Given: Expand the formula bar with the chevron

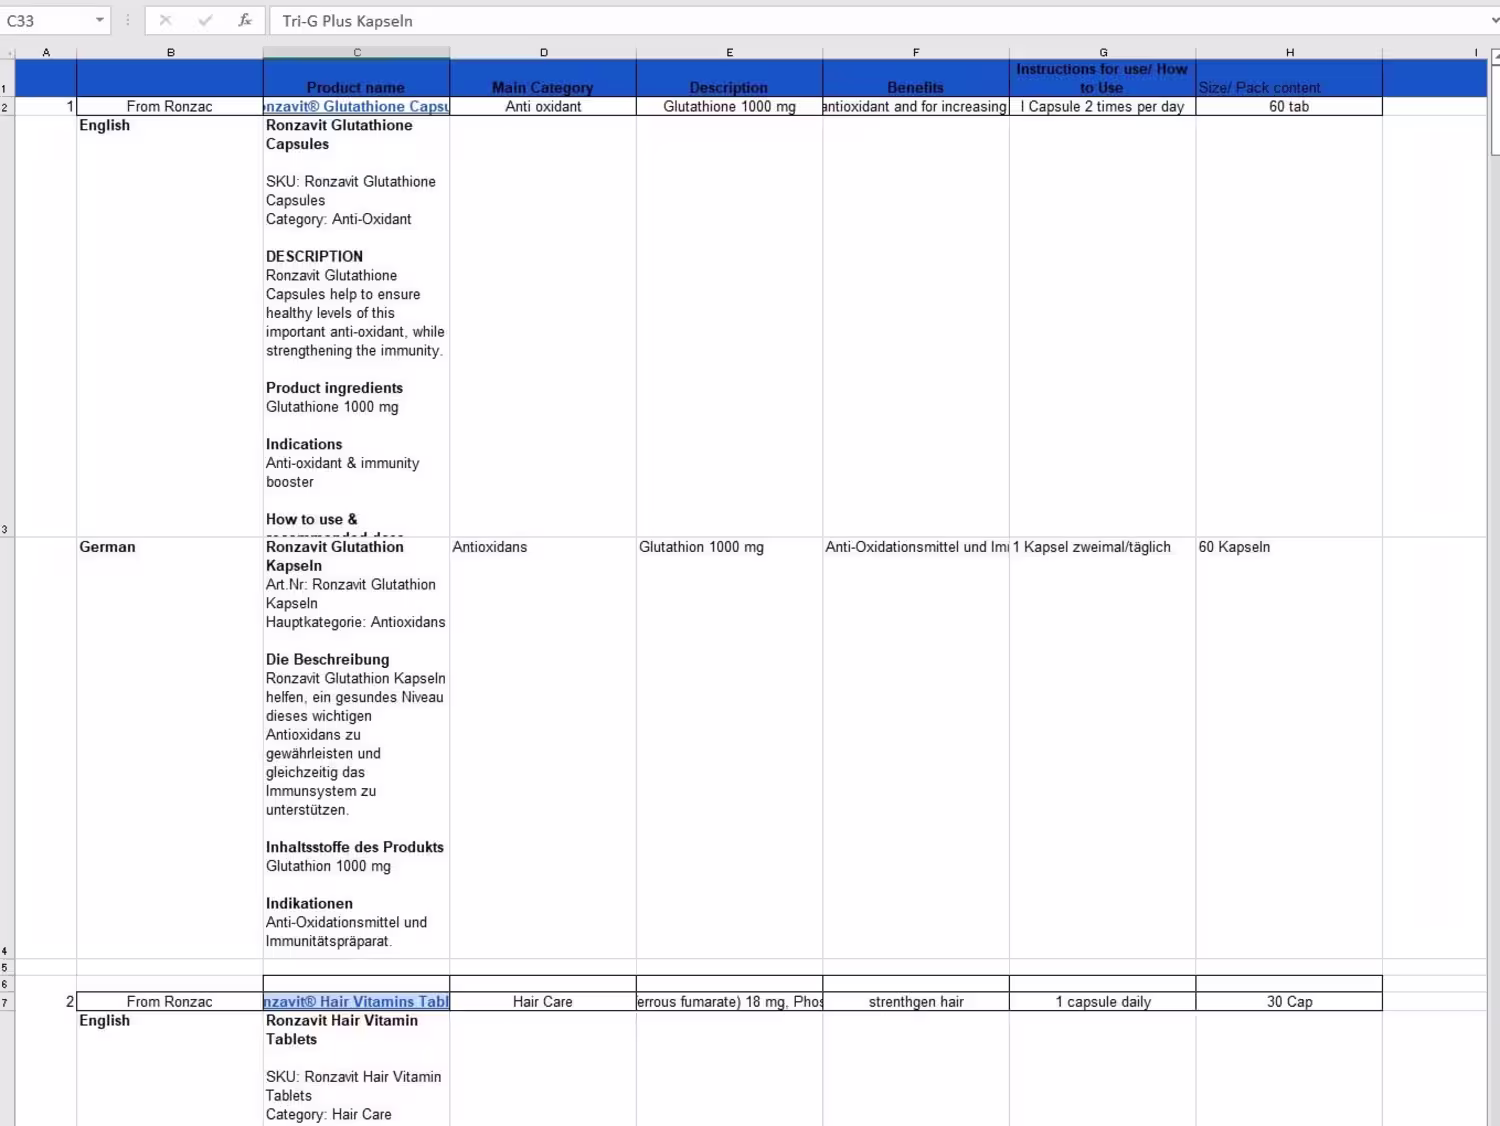Looking at the screenshot, I should click(x=1494, y=20).
